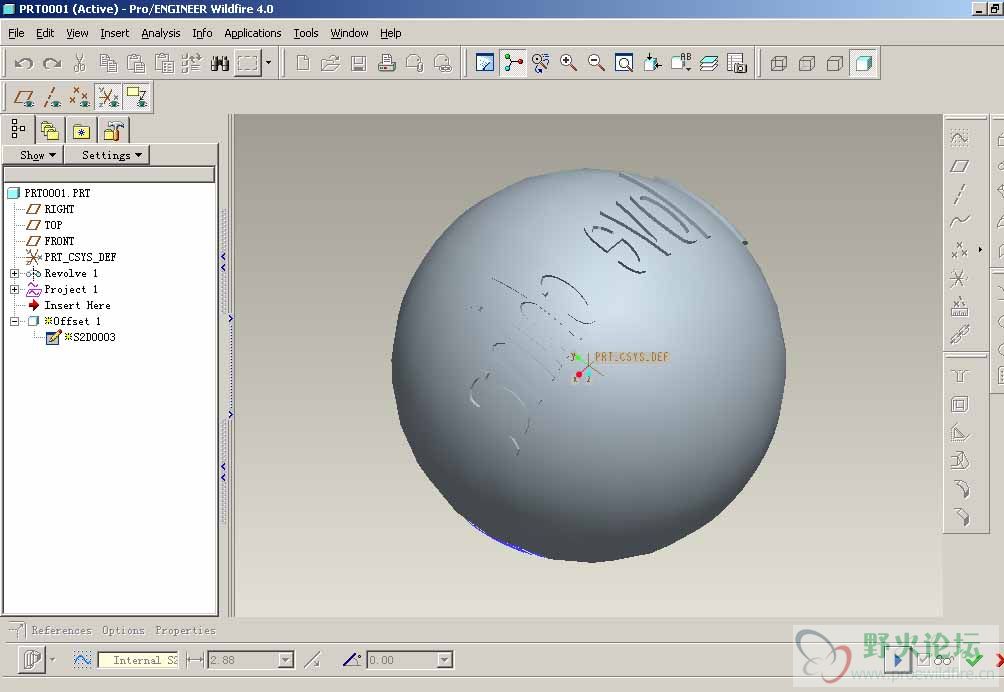The image size is (1004, 692).
Task: Click the Print icon
Action: (387, 63)
